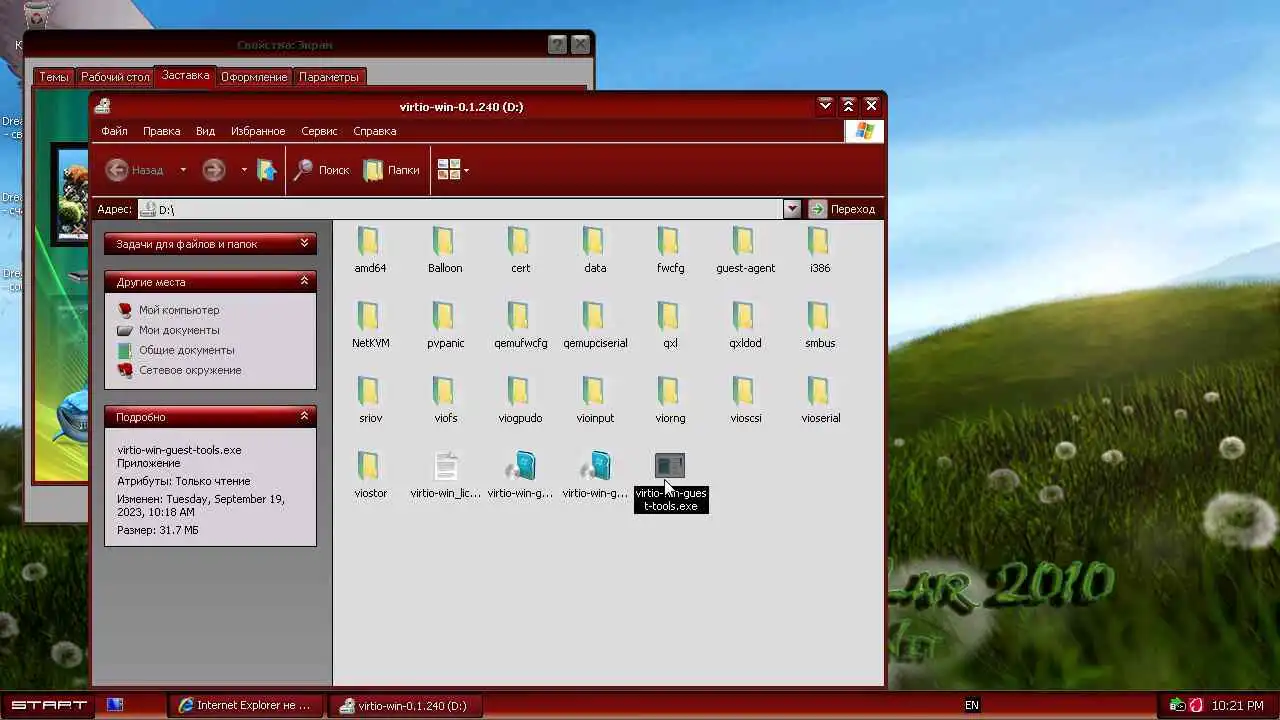Switch to Темы tab in display properties

[x=54, y=77]
